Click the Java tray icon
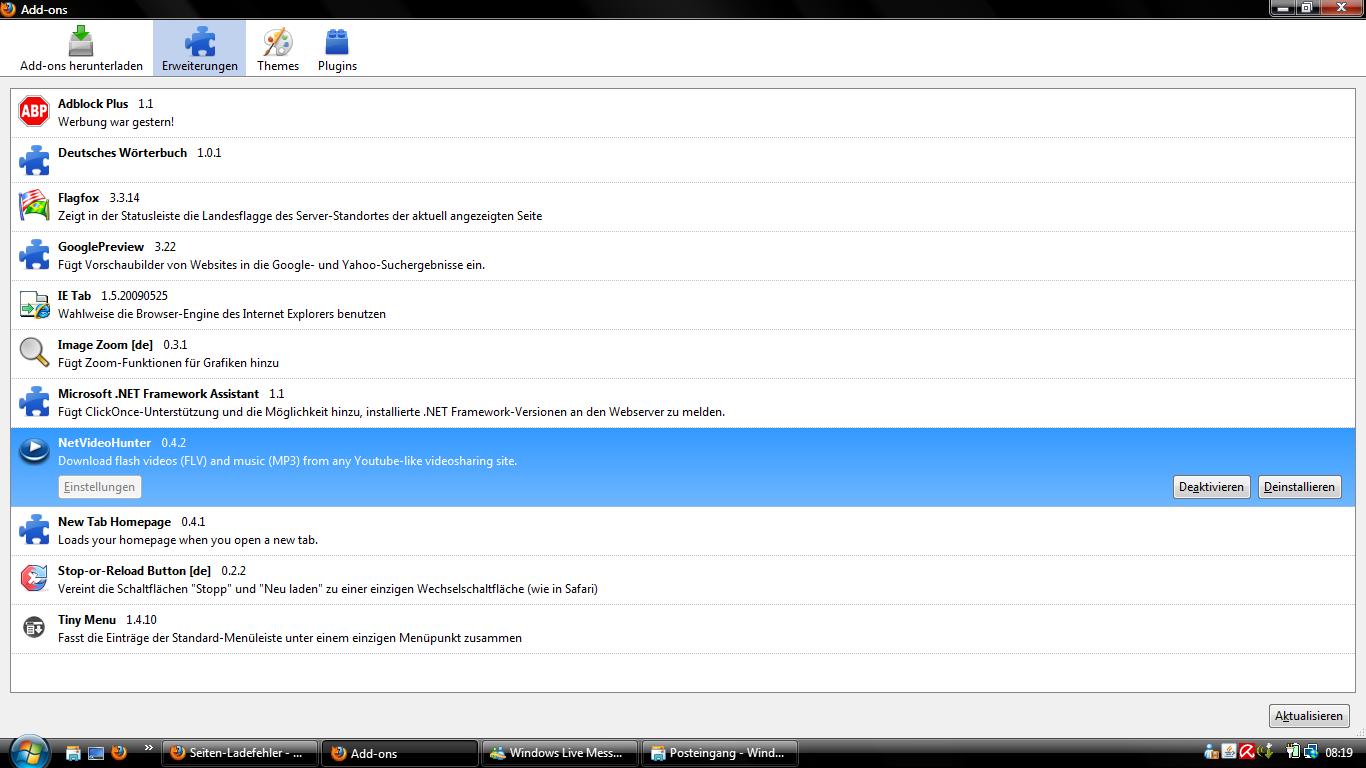 click(1229, 752)
